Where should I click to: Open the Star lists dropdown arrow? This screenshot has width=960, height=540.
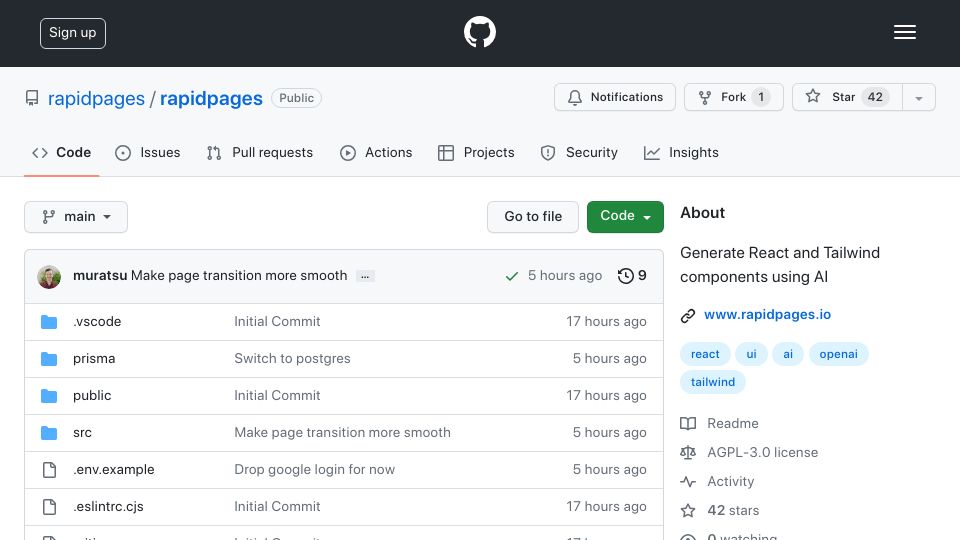click(x=918, y=97)
